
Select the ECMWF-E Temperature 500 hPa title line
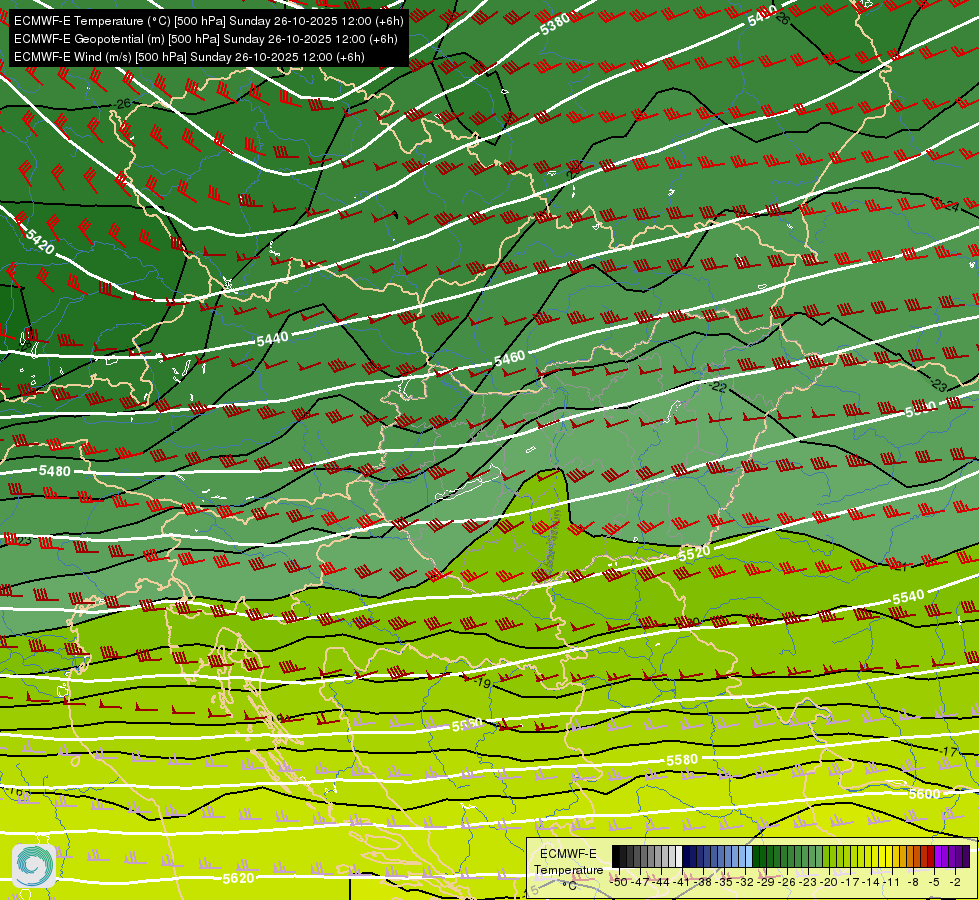point(209,21)
